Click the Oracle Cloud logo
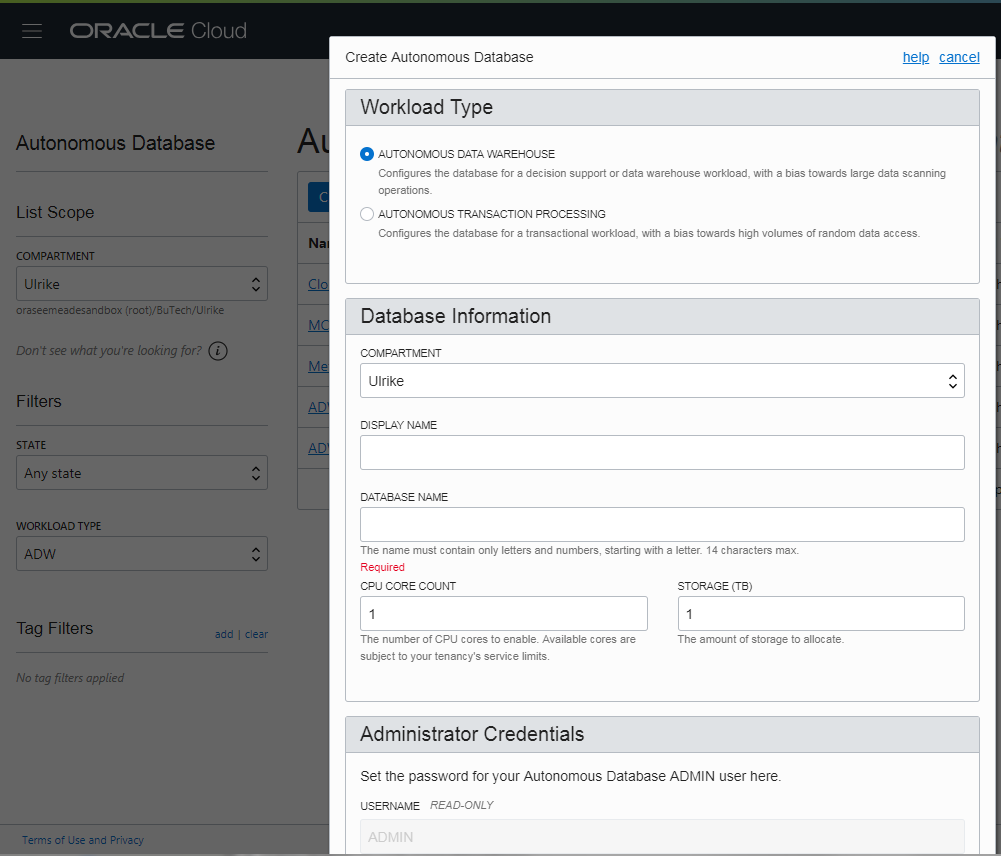The image size is (1001, 856). click(x=158, y=31)
